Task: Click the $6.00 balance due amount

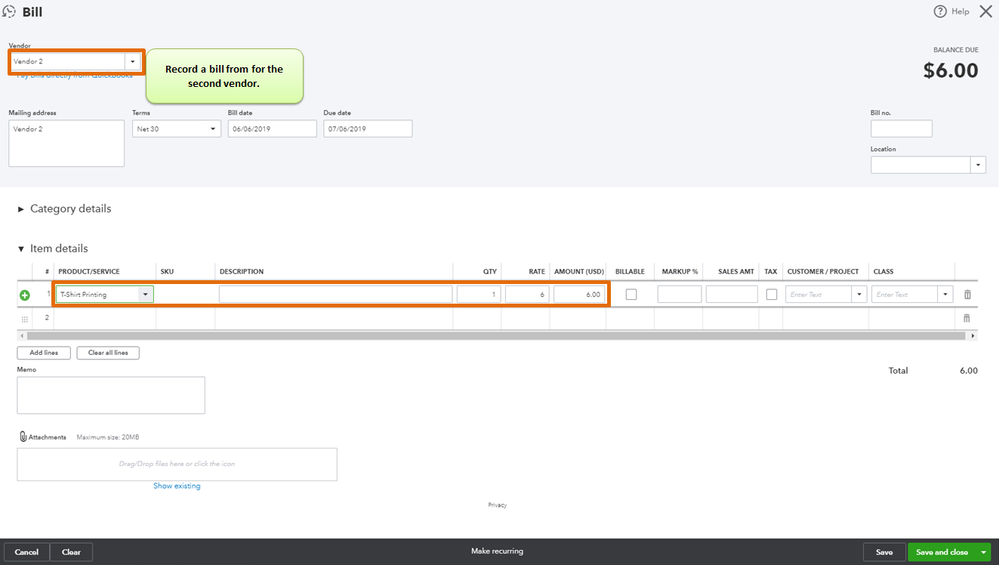Action: [x=951, y=70]
